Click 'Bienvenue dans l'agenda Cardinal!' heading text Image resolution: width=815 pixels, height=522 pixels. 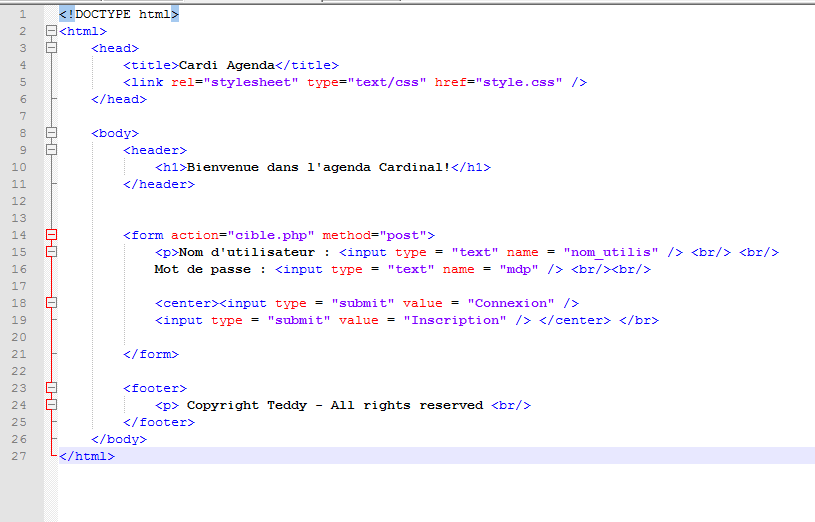click(x=319, y=167)
